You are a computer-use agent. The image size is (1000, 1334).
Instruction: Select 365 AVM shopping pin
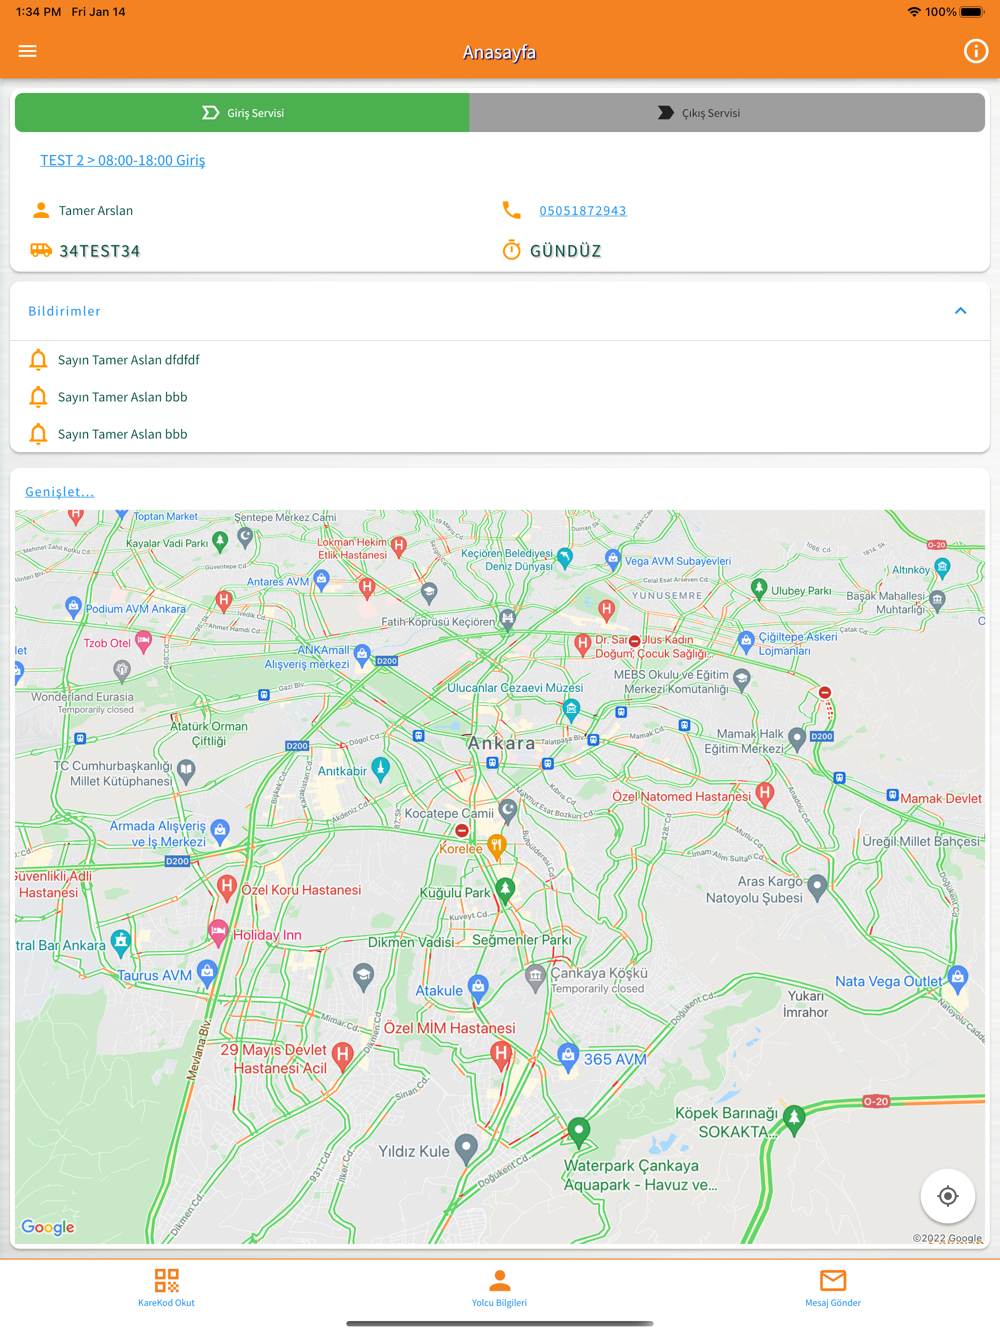tap(568, 1055)
